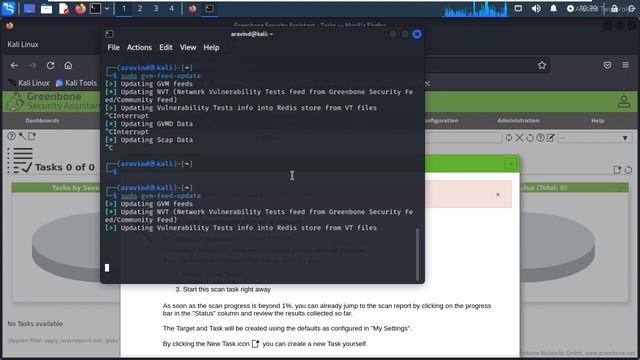Update the filter with the refresh icon
Viewport: 640px width, 360px height.
coord(509,138)
